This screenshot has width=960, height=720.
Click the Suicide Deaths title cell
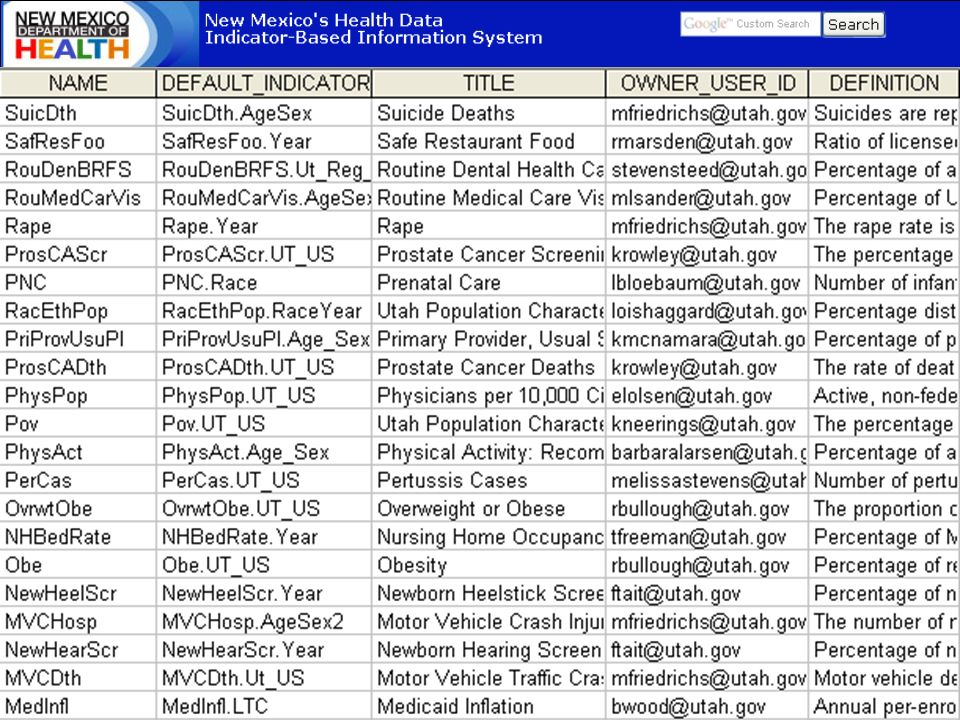tap(489, 113)
